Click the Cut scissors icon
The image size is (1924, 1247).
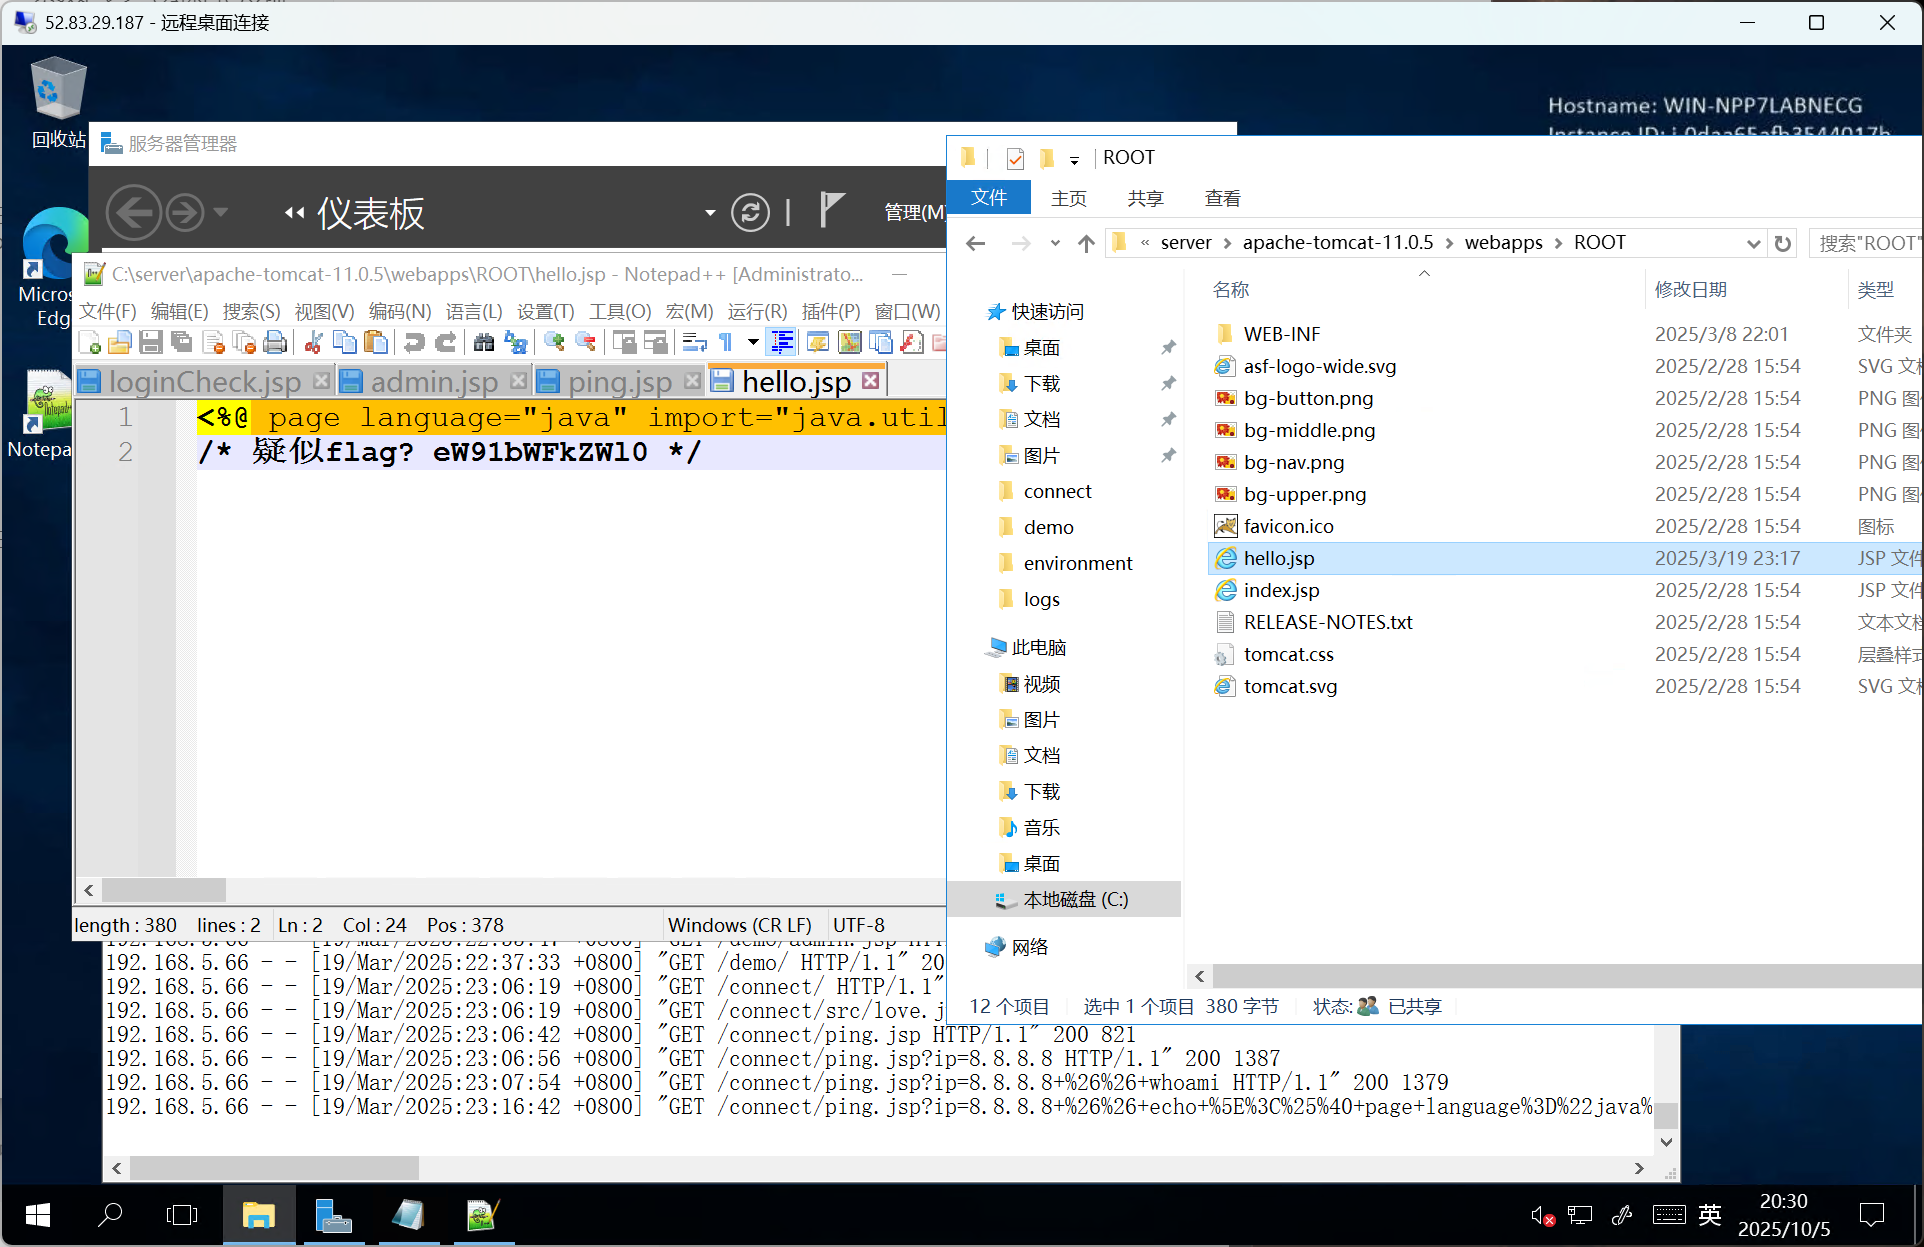pos(313,343)
